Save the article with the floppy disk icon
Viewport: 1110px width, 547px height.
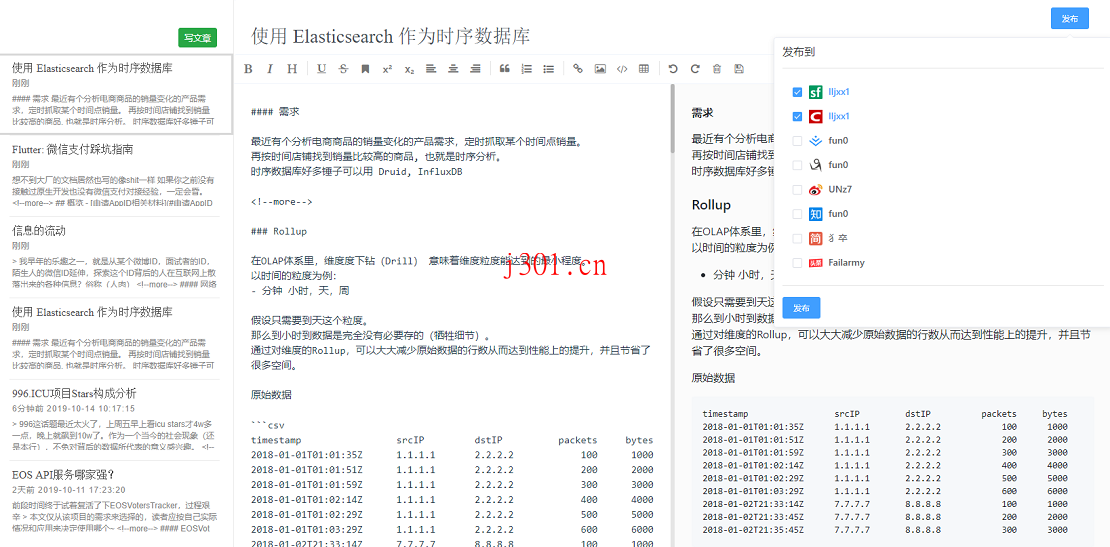[x=739, y=69]
